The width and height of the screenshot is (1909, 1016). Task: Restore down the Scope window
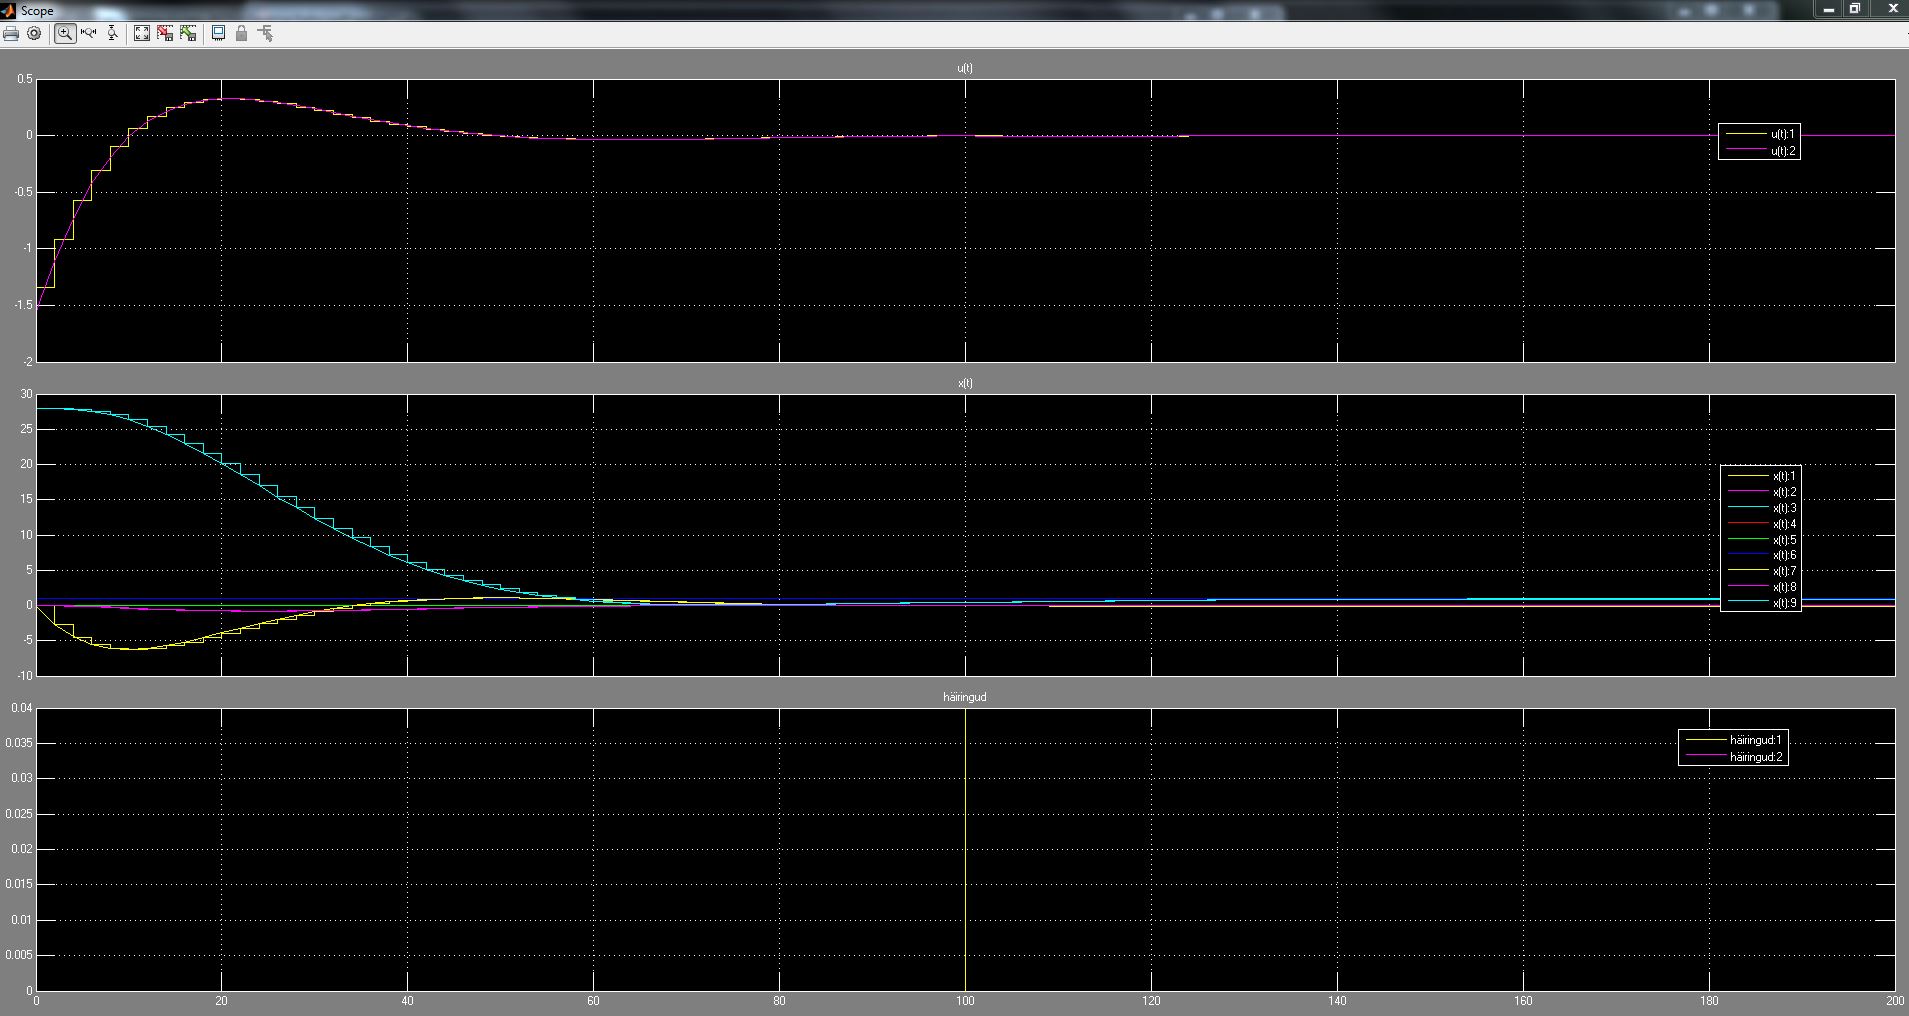click(1854, 9)
